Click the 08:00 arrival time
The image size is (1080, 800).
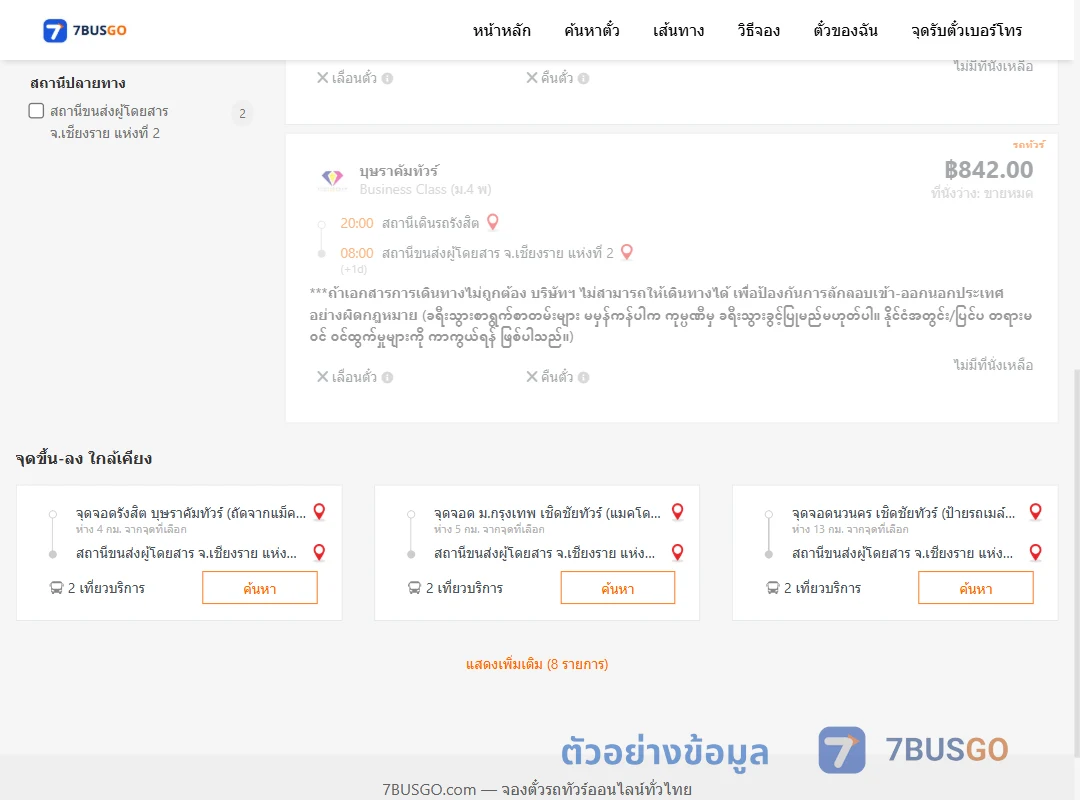click(x=357, y=254)
